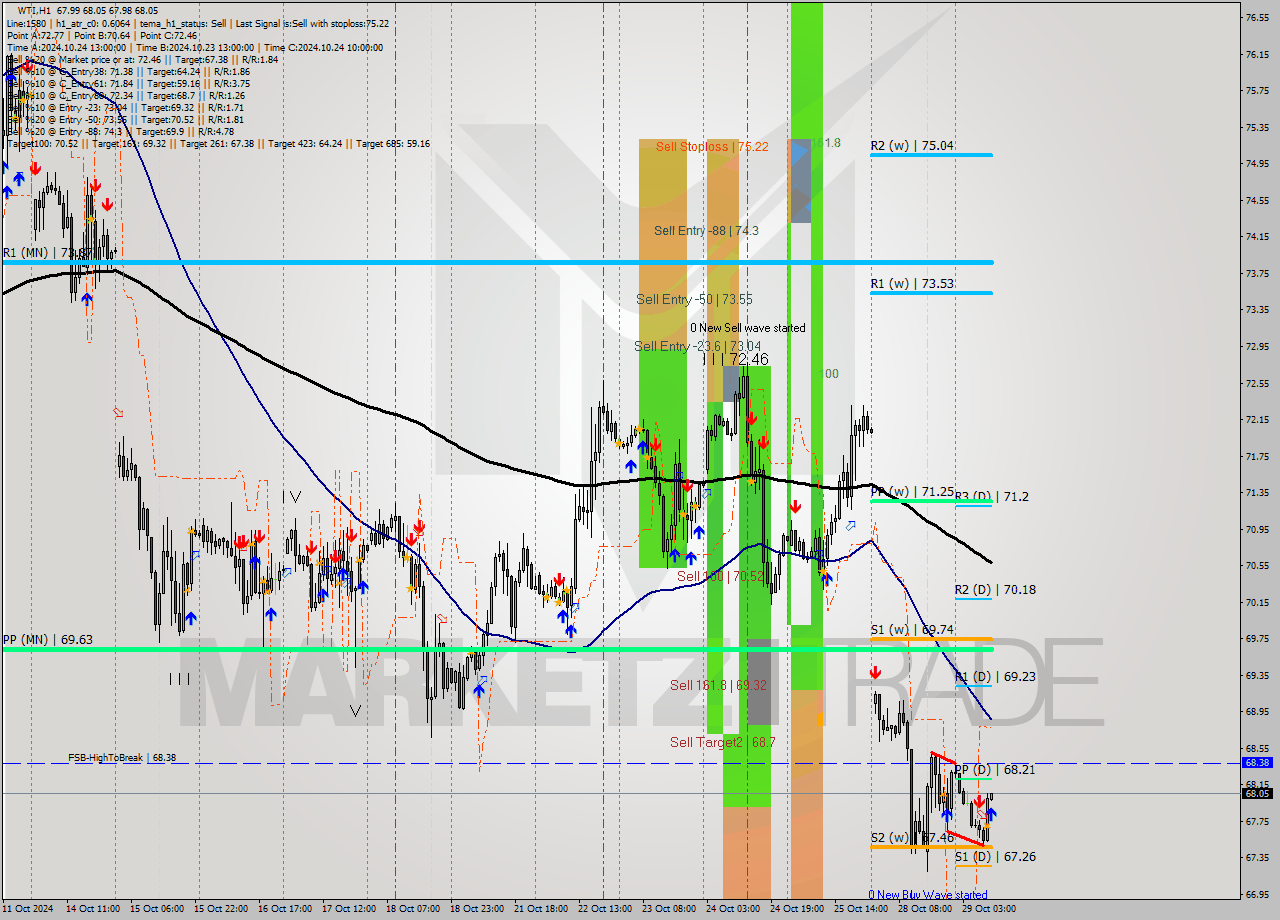Screen dimensions: 1280x920
Task: Select the 'Sell 100 | 70.52' label
Action: click(x=720, y=576)
